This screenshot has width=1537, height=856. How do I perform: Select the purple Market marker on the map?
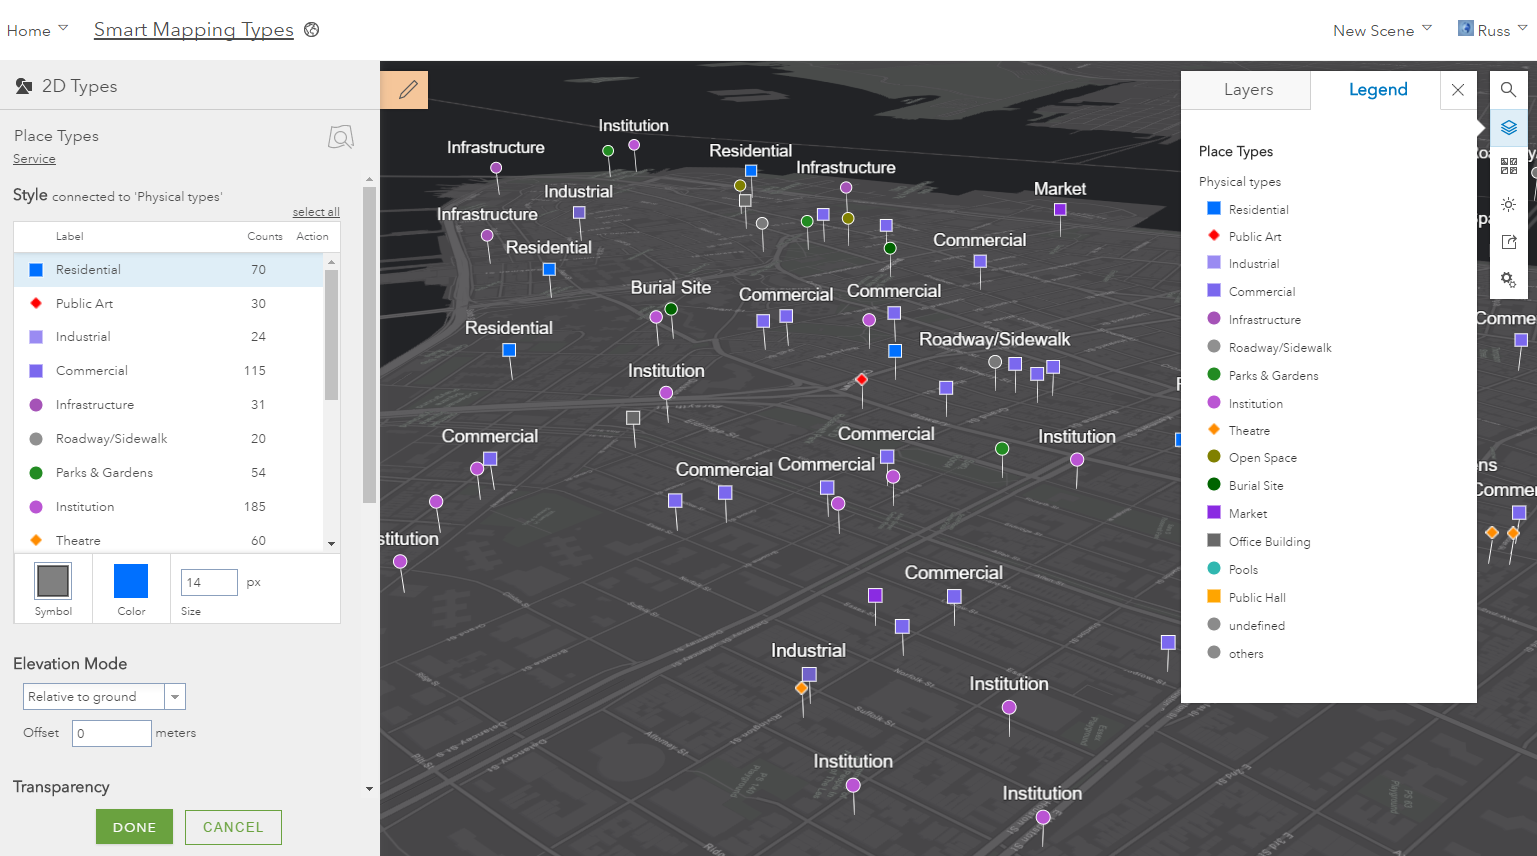pyautogui.click(x=1060, y=210)
